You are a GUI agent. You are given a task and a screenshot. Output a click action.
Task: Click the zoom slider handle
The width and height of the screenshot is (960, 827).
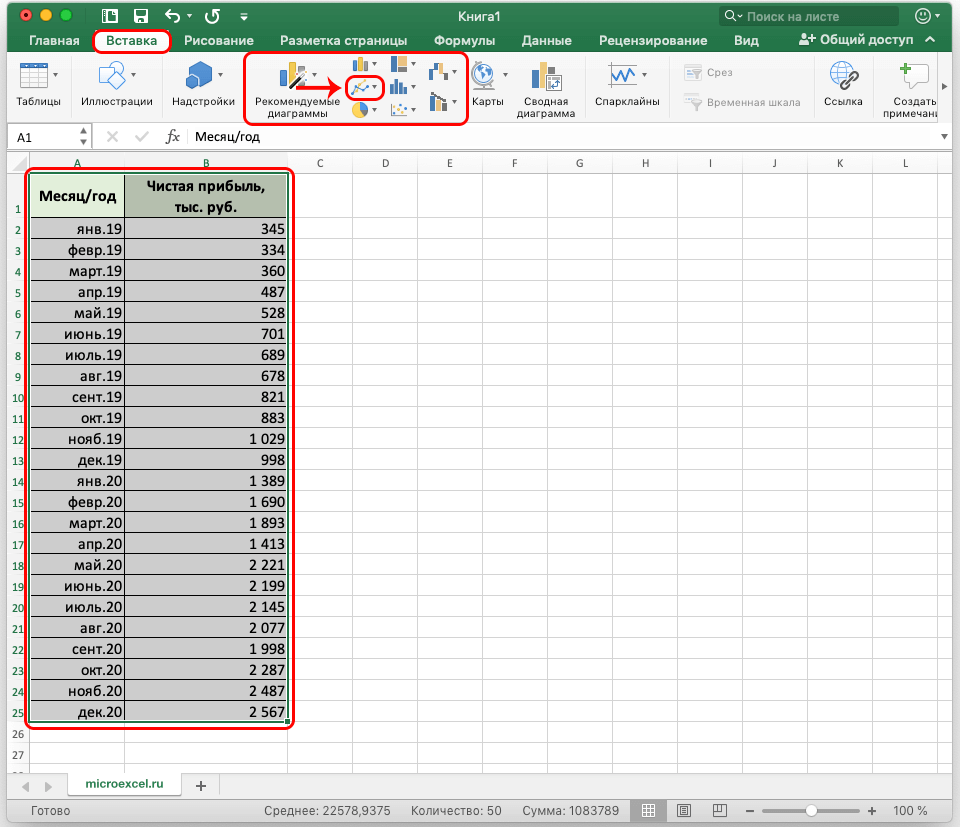[x=811, y=810]
